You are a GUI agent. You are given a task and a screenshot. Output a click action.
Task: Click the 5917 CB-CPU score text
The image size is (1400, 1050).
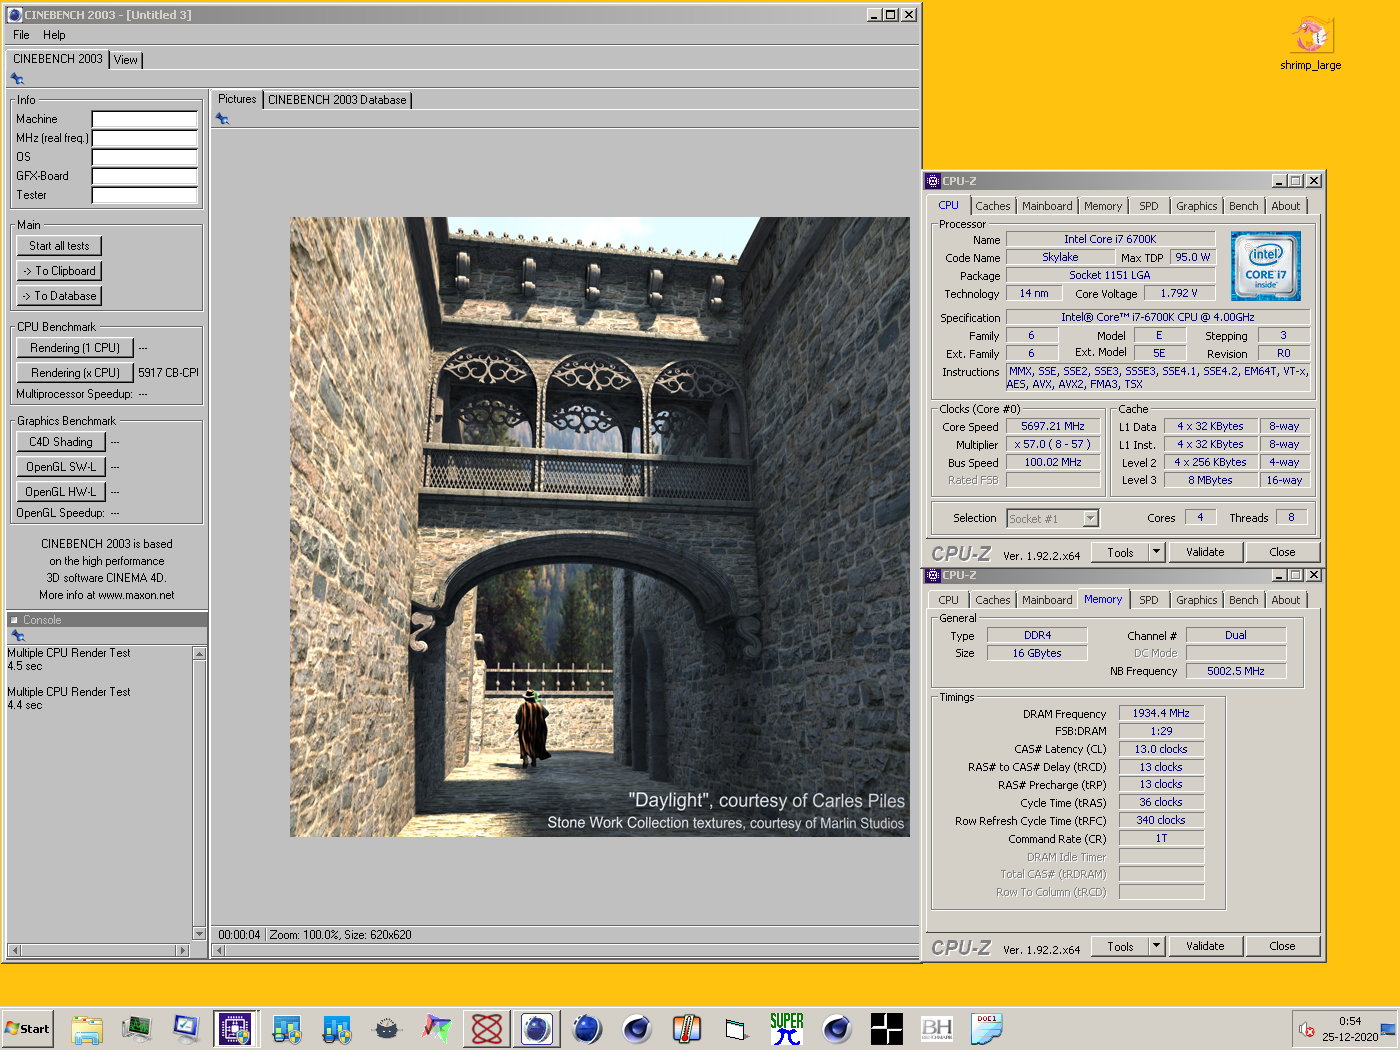(x=168, y=373)
